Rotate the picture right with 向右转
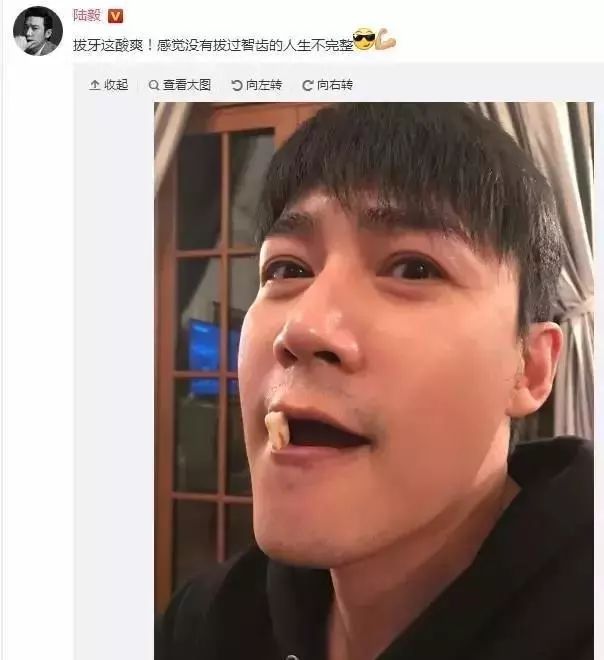This screenshot has width=604, height=660. click(x=335, y=85)
